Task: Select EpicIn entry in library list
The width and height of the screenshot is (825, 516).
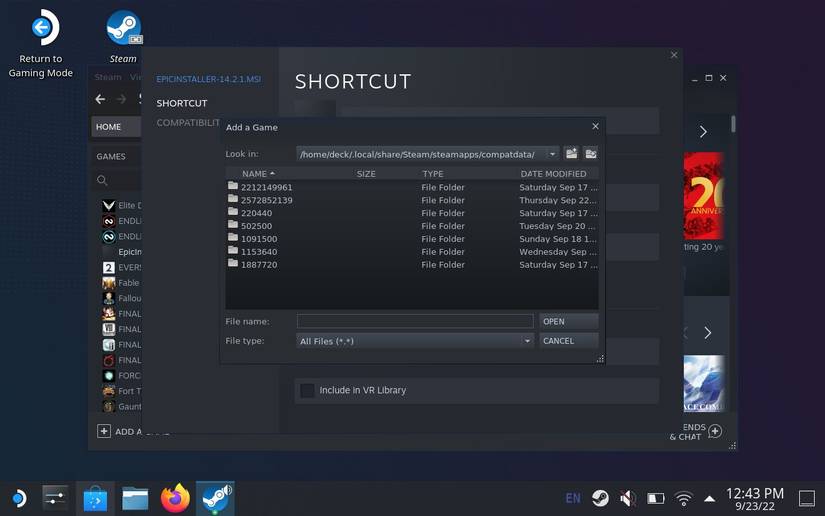Action: 129,252
